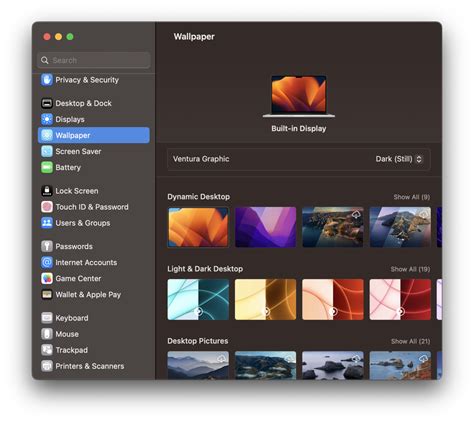This screenshot has width=474, height=422.
Task: Click the Screen Saver icon
Action: point(47,151)
